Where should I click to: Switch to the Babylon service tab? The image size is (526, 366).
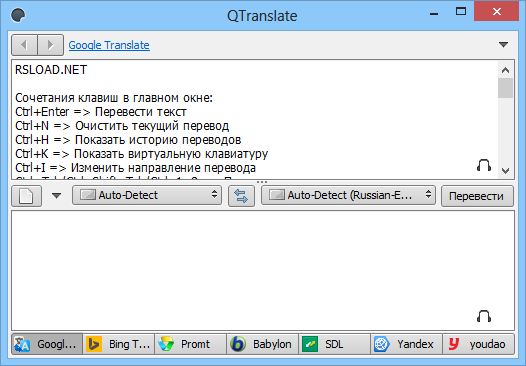pyautogui.click(x=262, y=344)
